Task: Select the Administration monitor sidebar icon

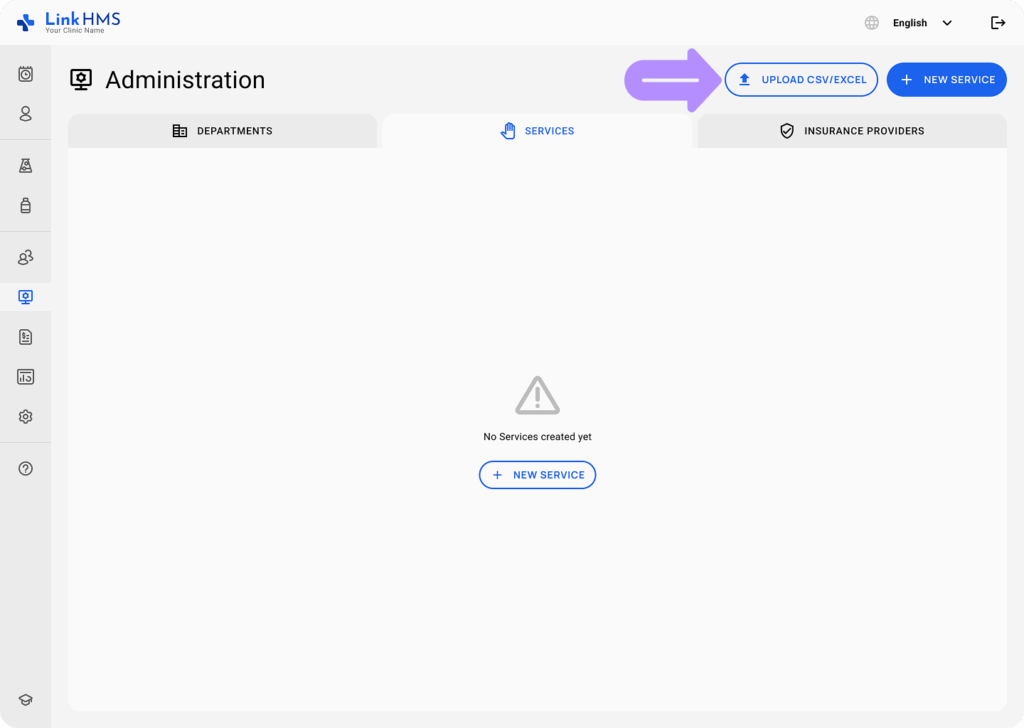Action: coord(25,297)
